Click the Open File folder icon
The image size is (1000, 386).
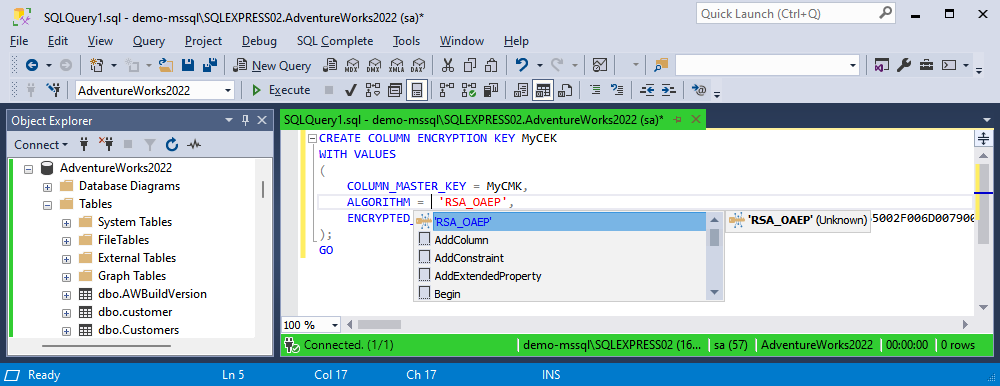[x=166, y=65]
